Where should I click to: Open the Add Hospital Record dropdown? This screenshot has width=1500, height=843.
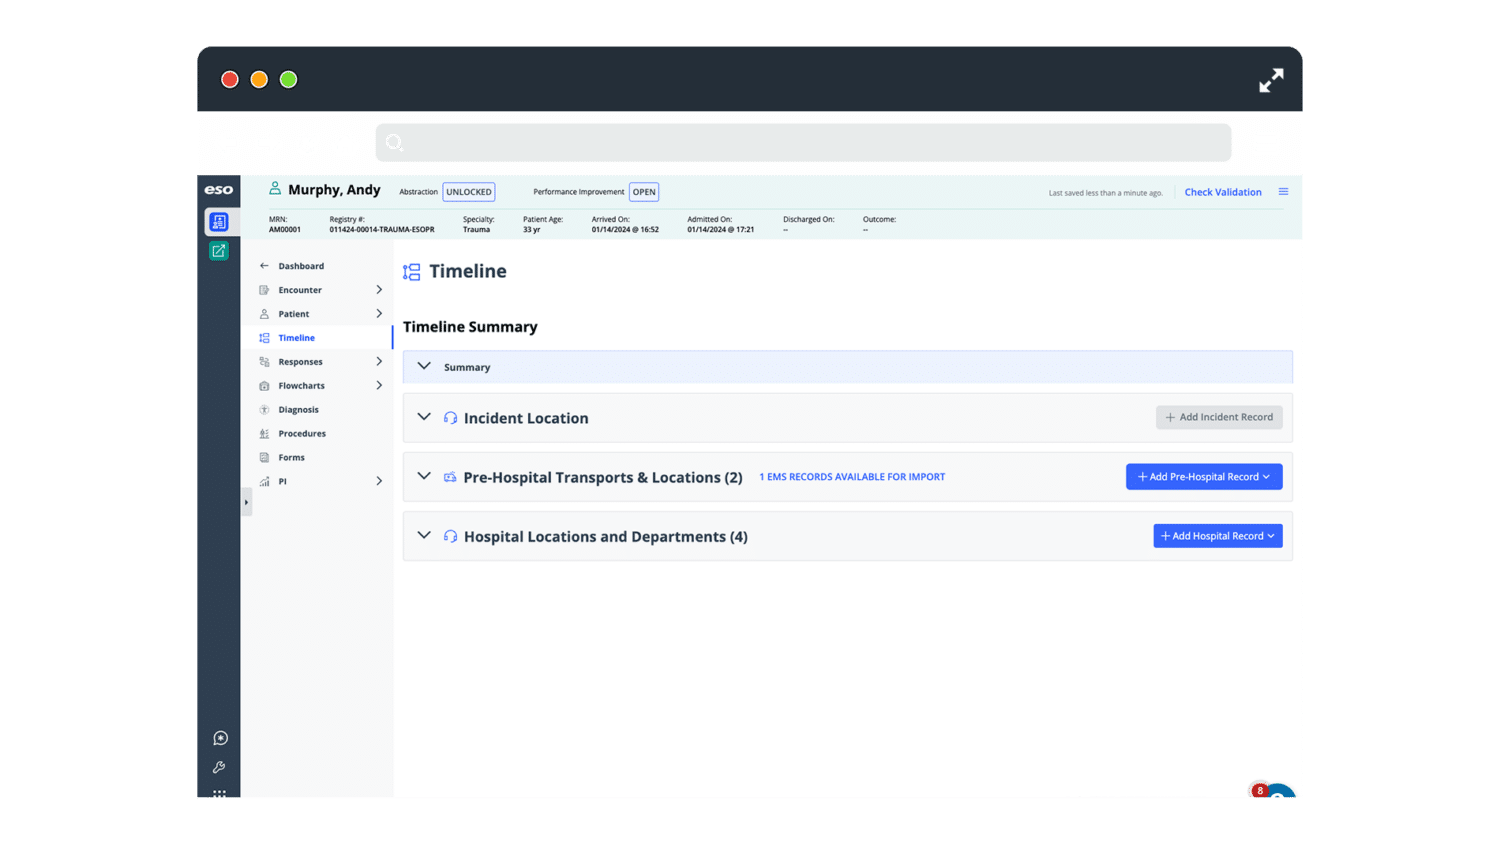pos(1217,535)
